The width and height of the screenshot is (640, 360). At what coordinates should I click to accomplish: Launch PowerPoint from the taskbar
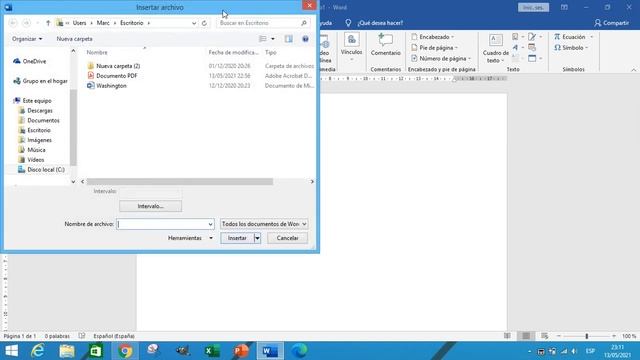[x=241, y=351]
